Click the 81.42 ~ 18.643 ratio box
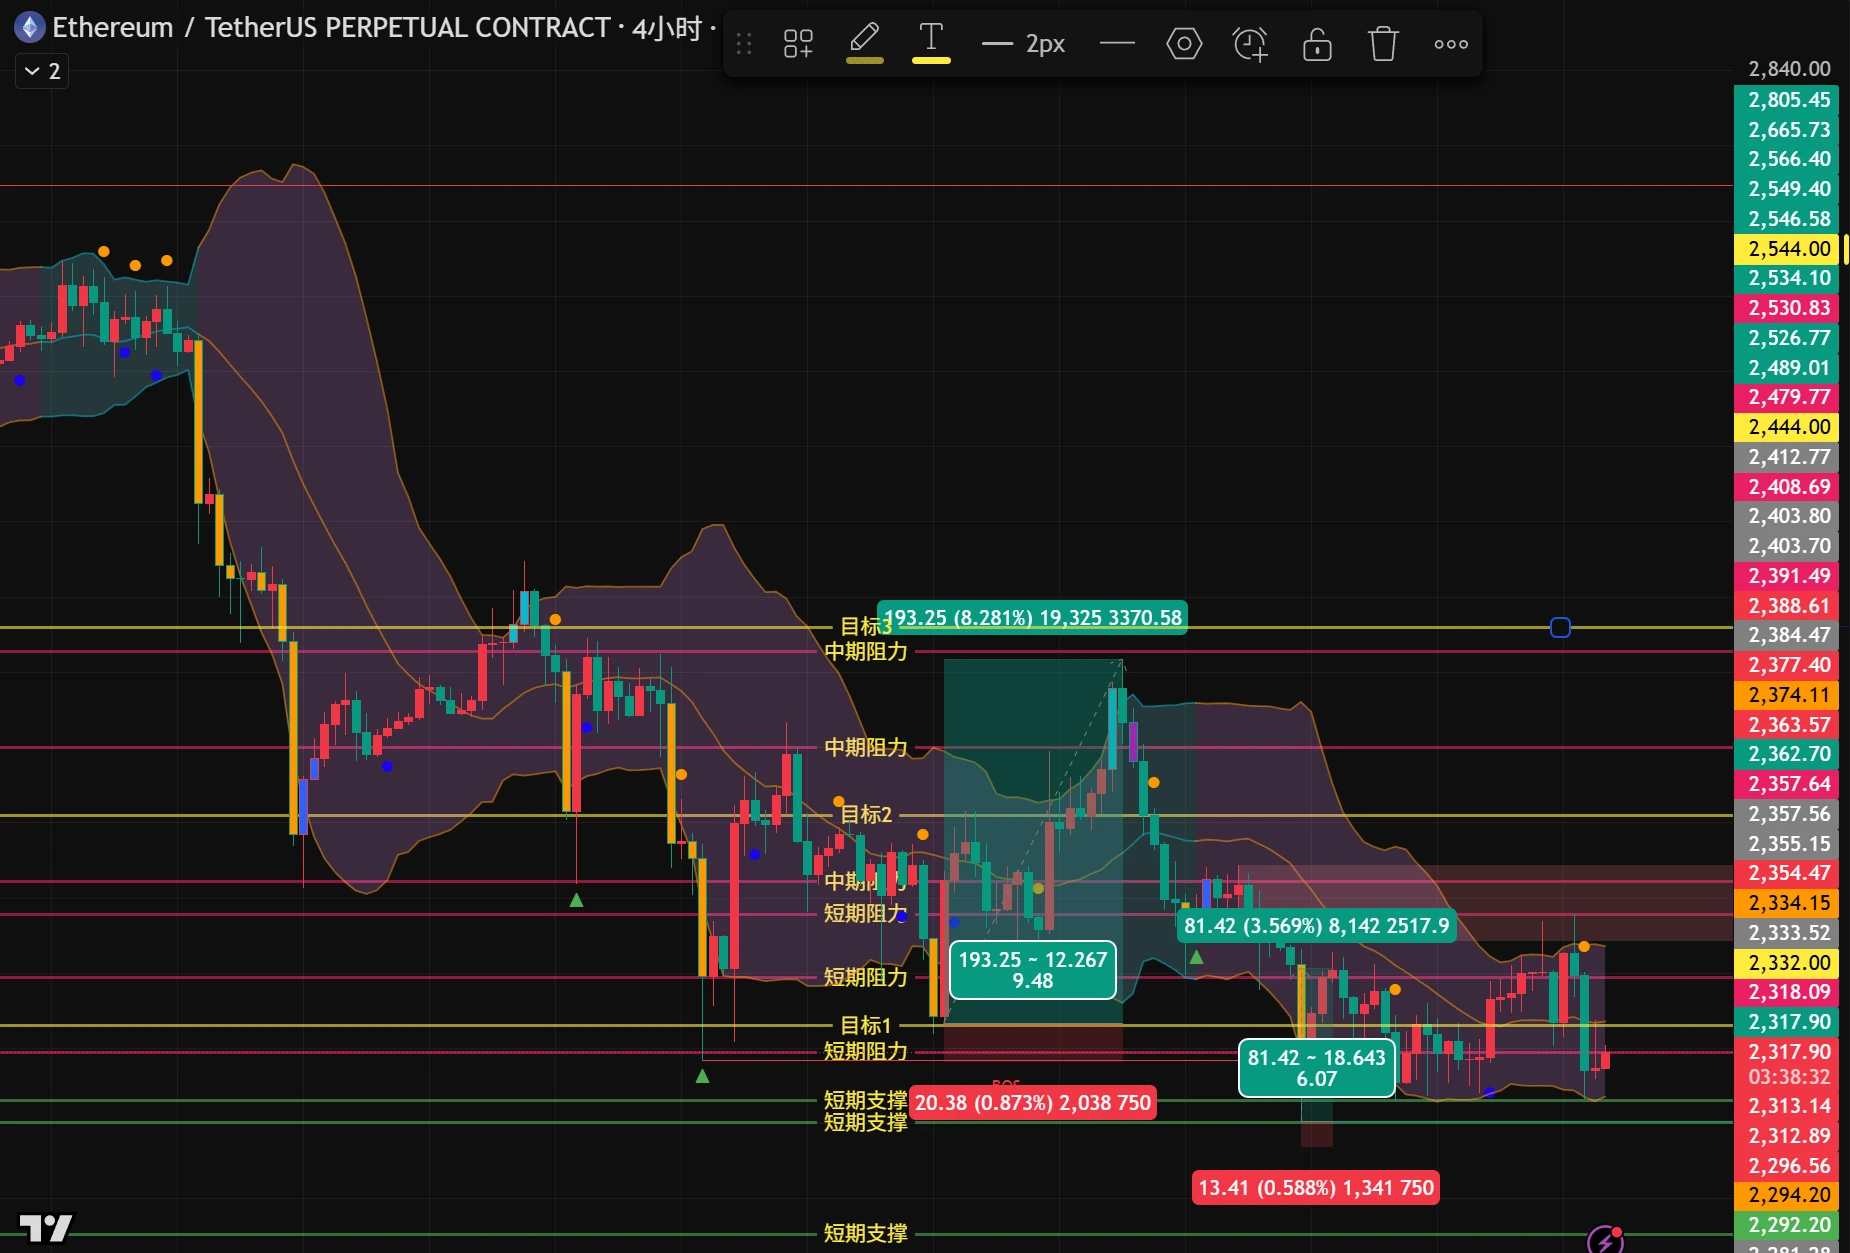This screenshot has height=1253, width=1850. tap(1316, 1068)
